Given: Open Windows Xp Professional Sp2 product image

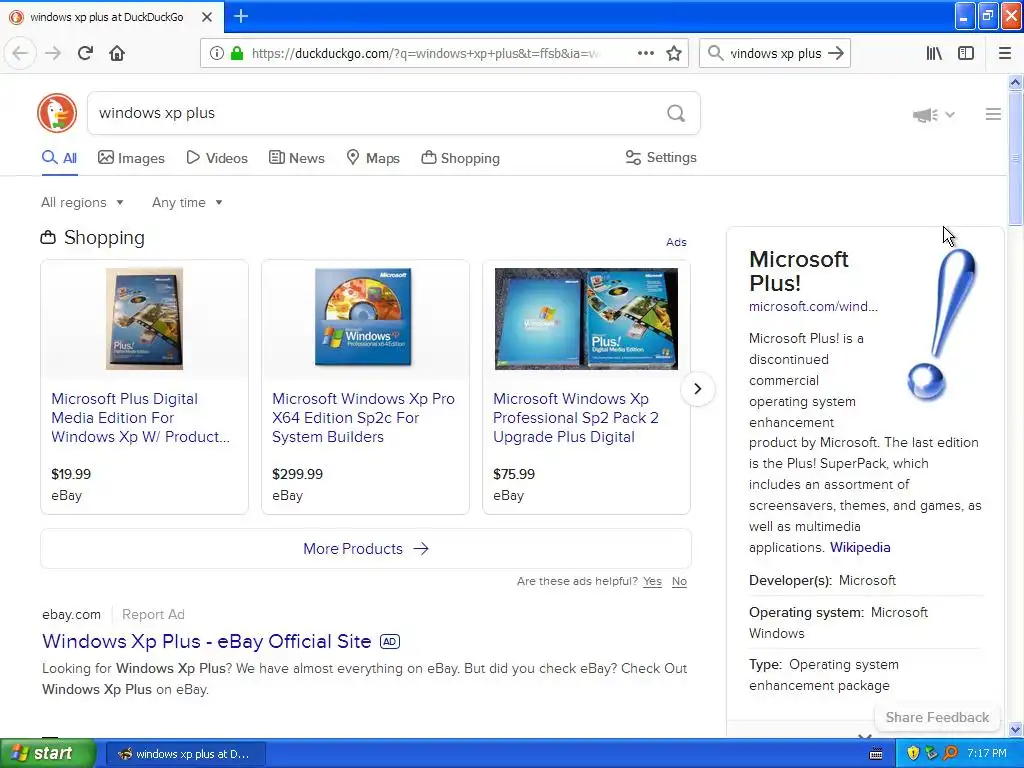Looking at the screenshot, I should 586,319.
